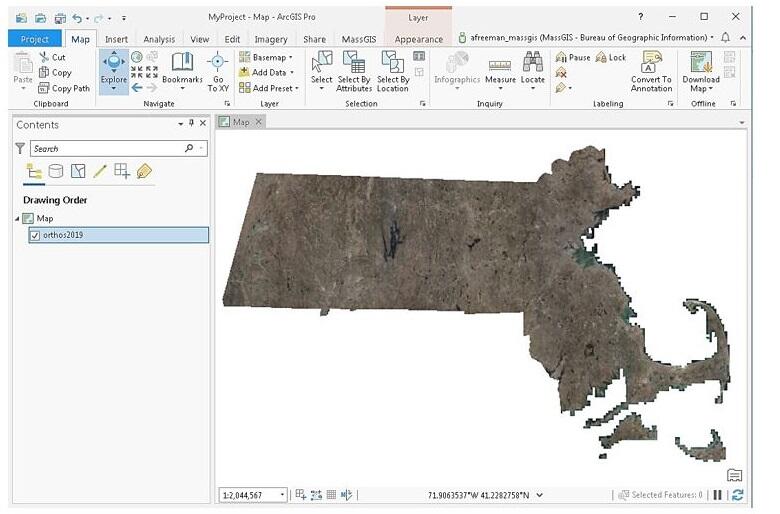Uncheck the orthos2019 layer visibility

pyautogui.click(x=35, y=235)
